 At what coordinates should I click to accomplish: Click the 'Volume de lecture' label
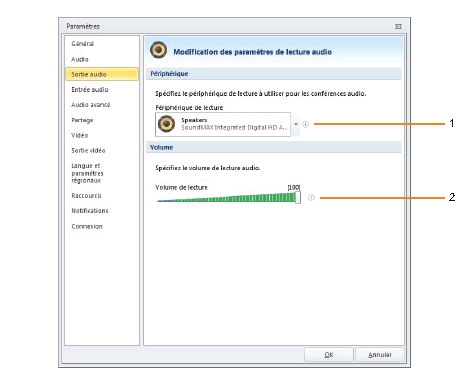point(181,187)
